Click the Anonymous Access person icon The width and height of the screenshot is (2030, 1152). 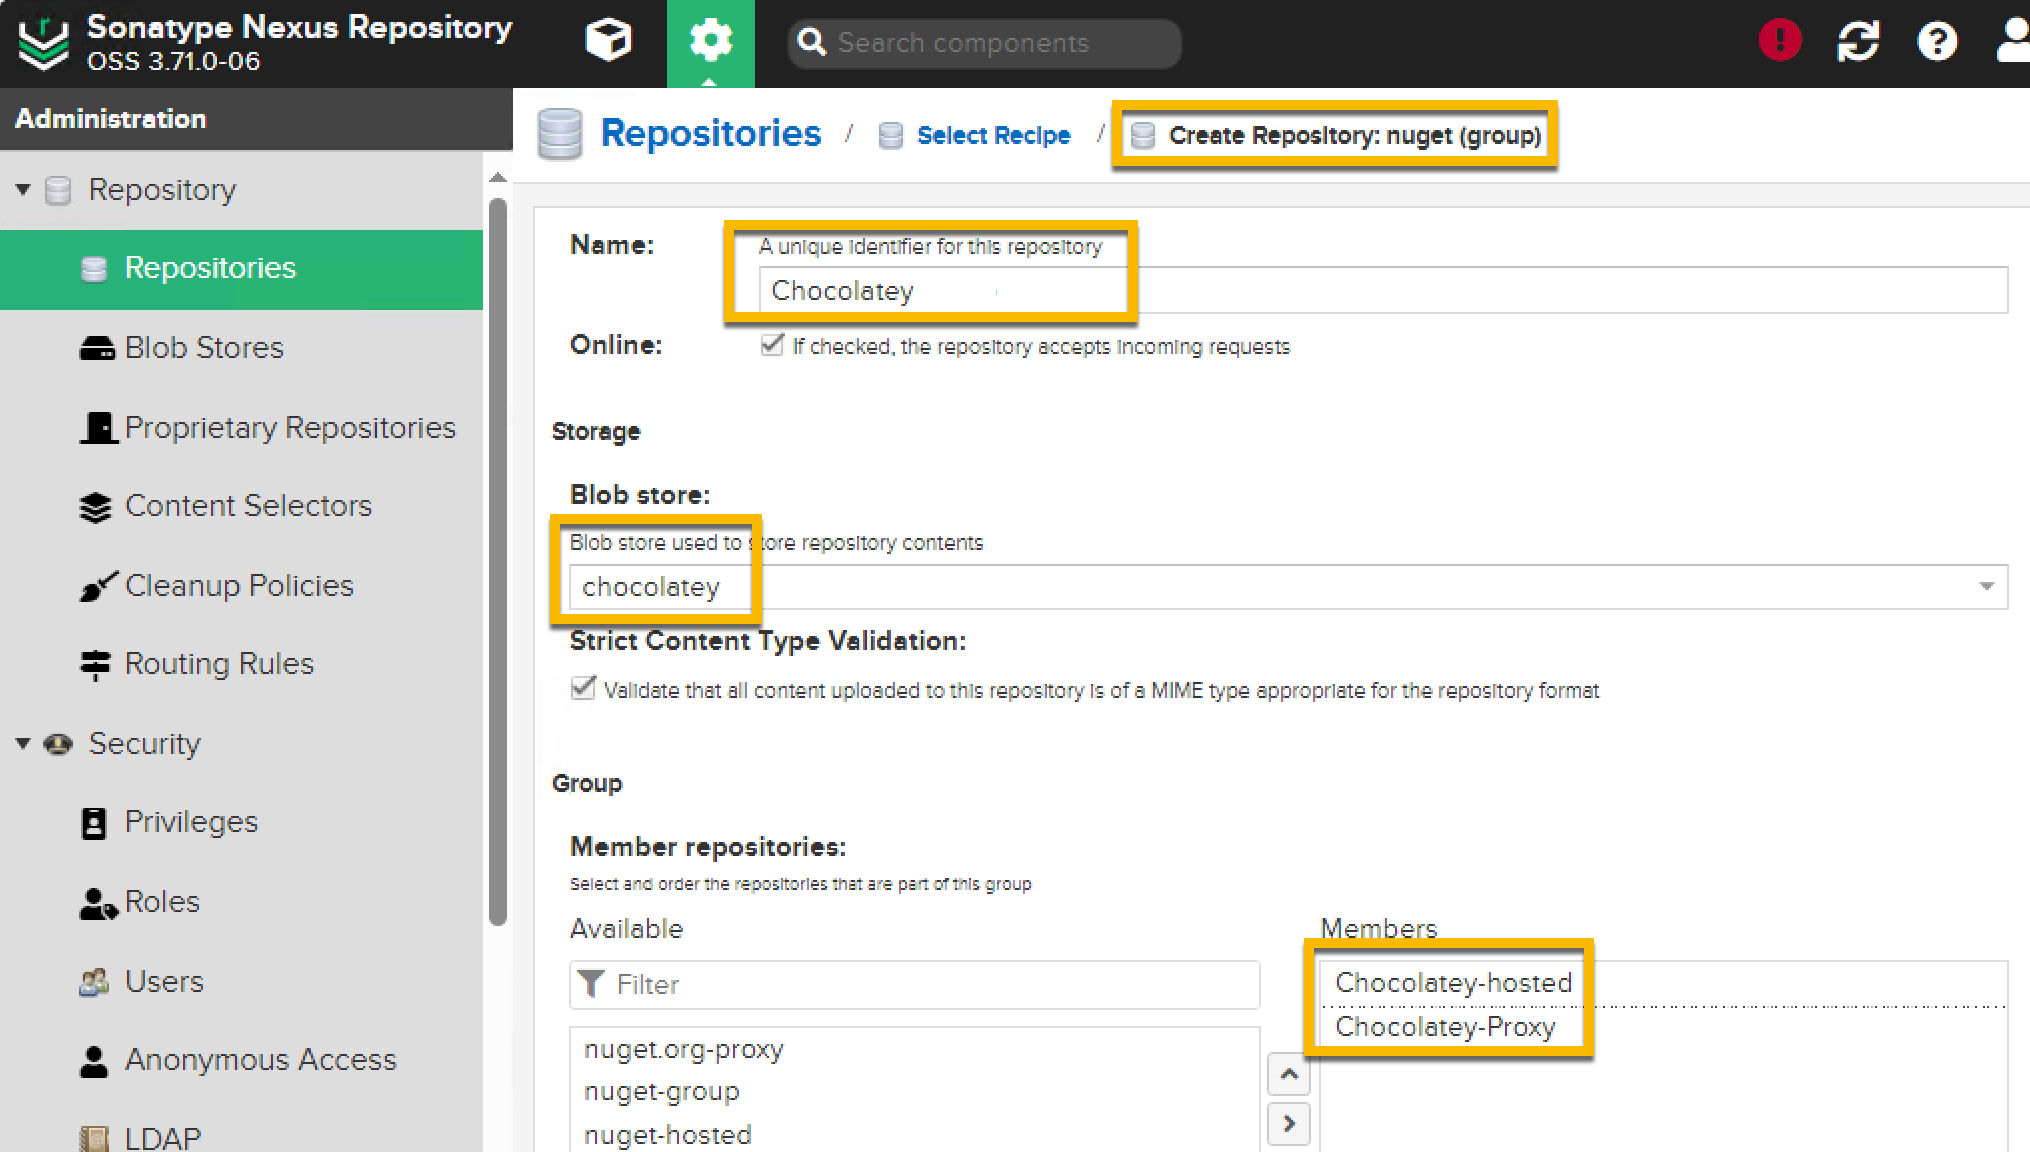(94, 1061)
